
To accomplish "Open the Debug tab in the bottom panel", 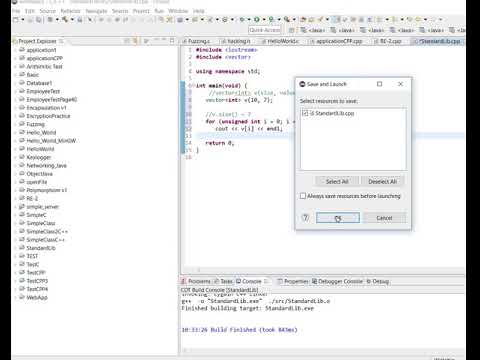I will [x=378, y=281].
